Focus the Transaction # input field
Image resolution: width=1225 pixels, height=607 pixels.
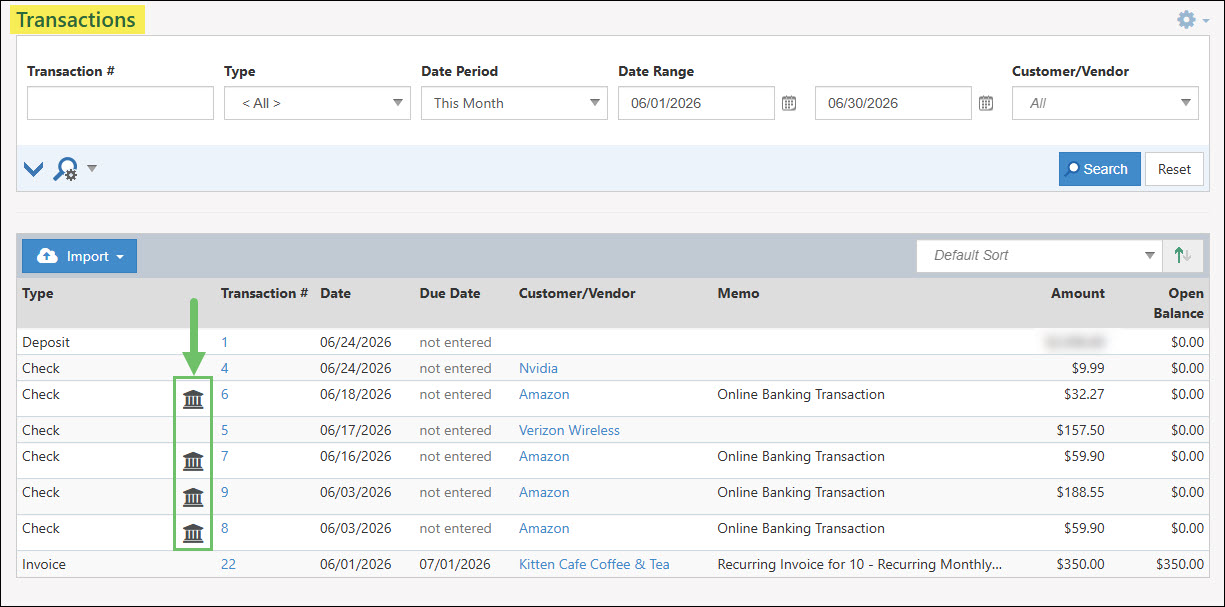click(120, 103)
